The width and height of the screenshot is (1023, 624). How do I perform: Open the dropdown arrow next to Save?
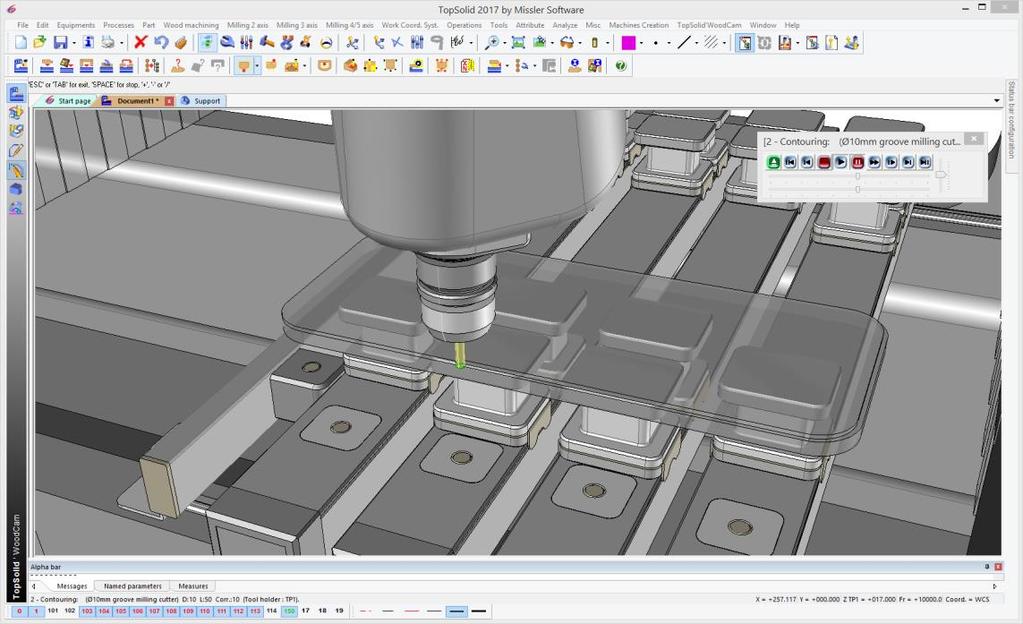point(73,43)
